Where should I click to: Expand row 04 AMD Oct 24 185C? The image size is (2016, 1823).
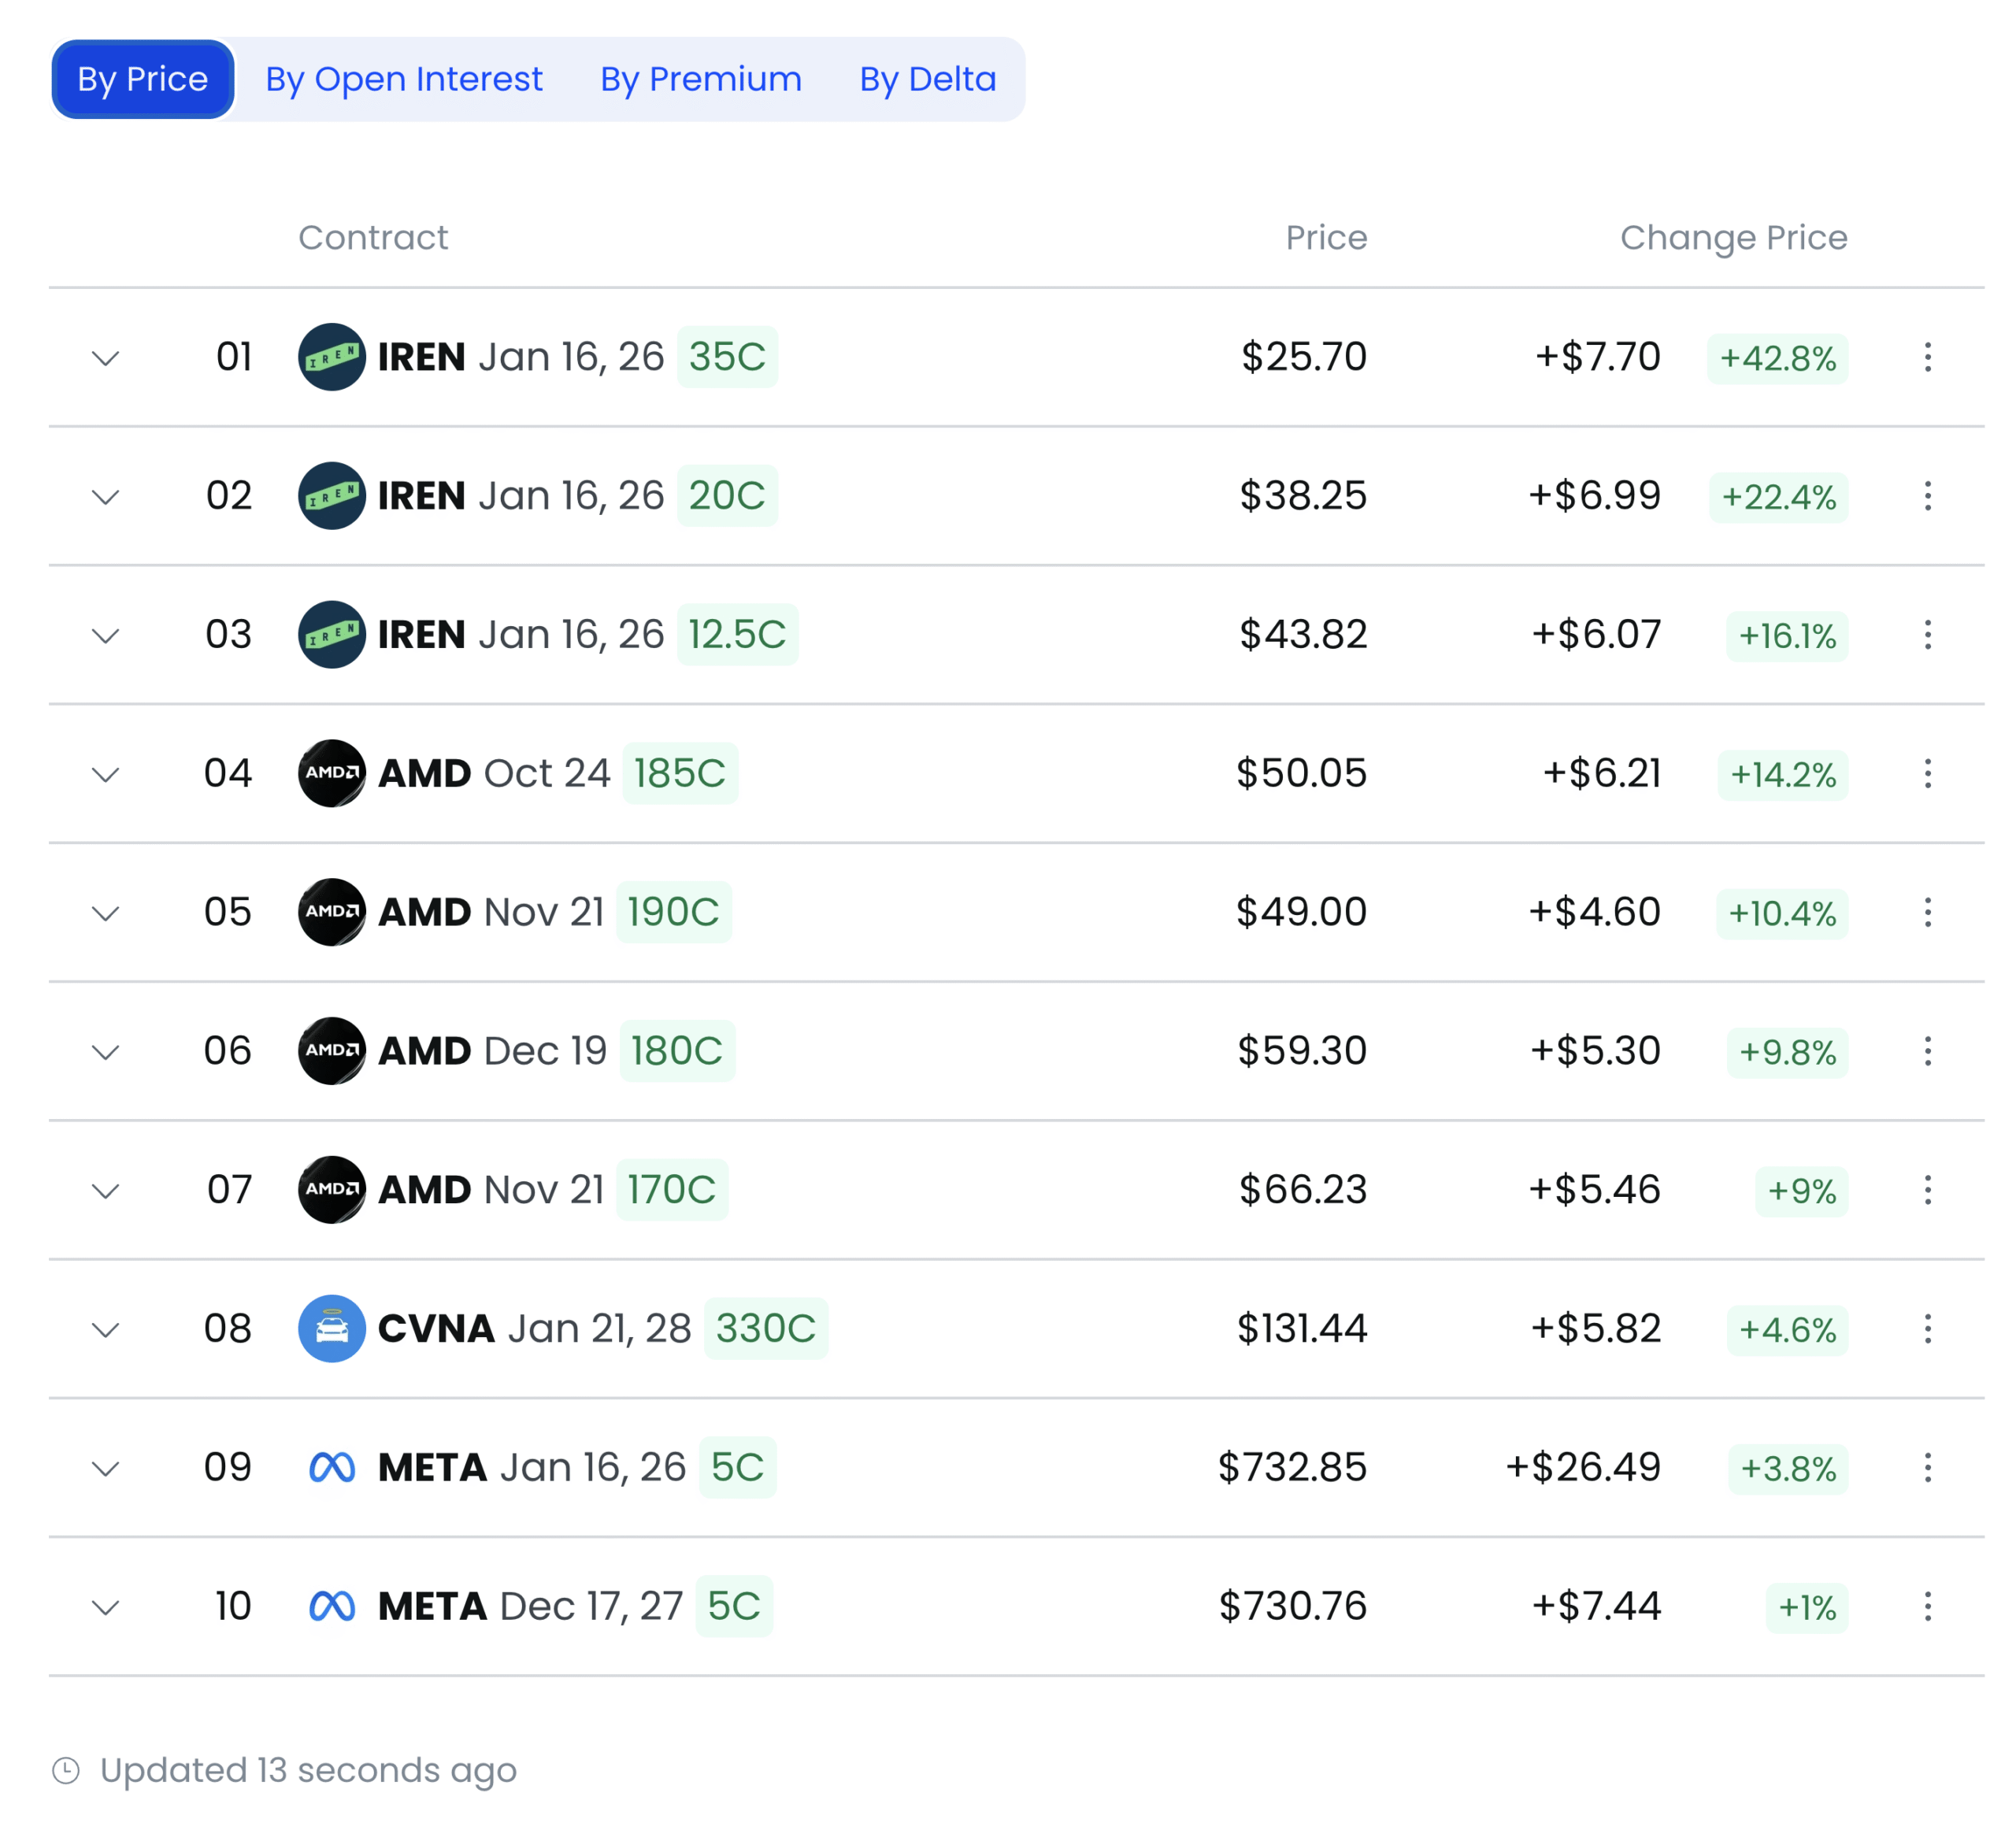coord(106,774)
